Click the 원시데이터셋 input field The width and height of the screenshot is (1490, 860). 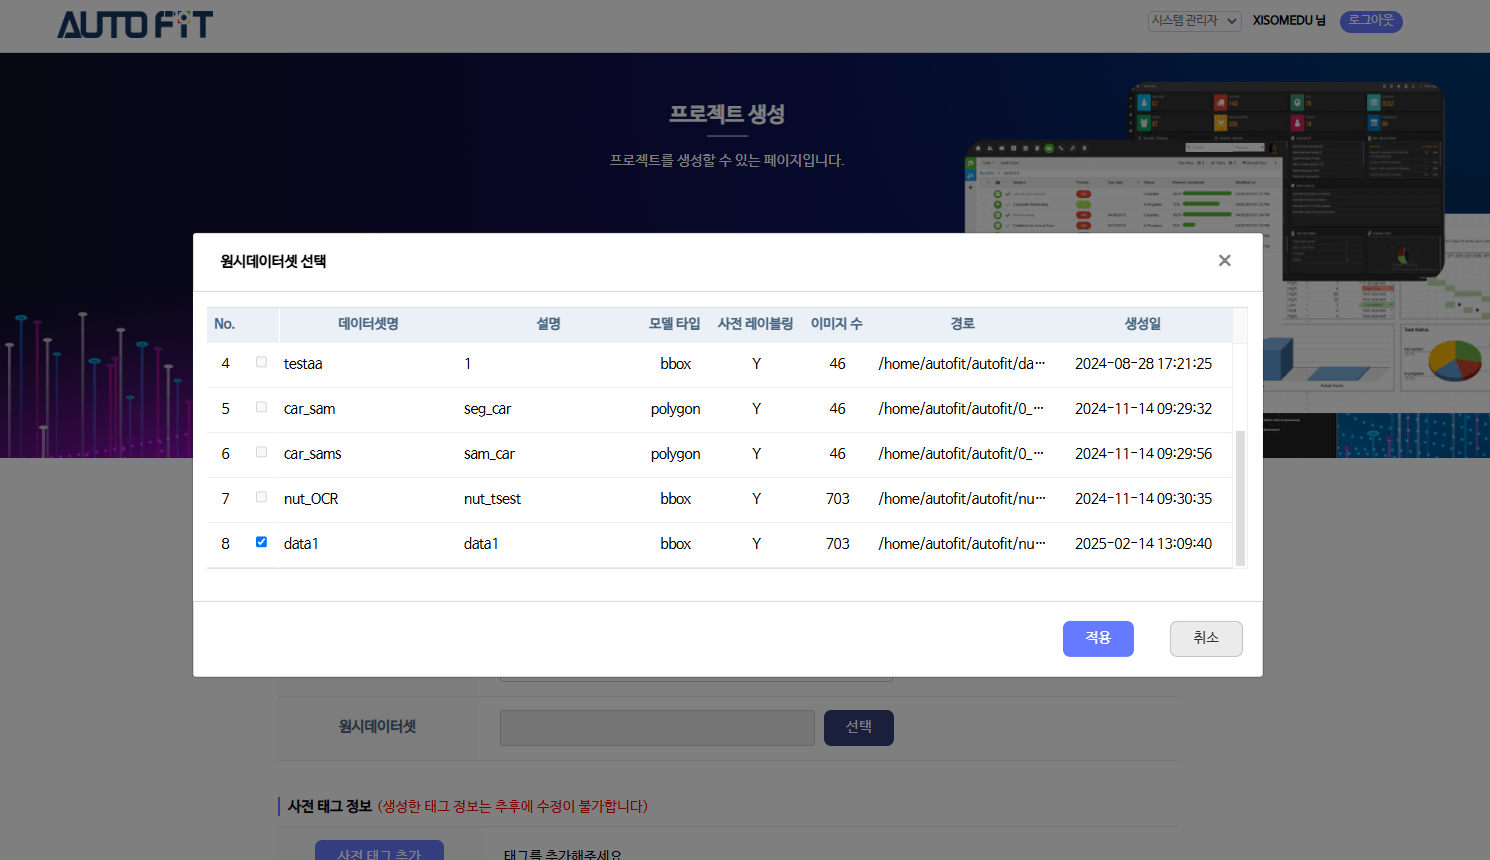tap(657, 728)
